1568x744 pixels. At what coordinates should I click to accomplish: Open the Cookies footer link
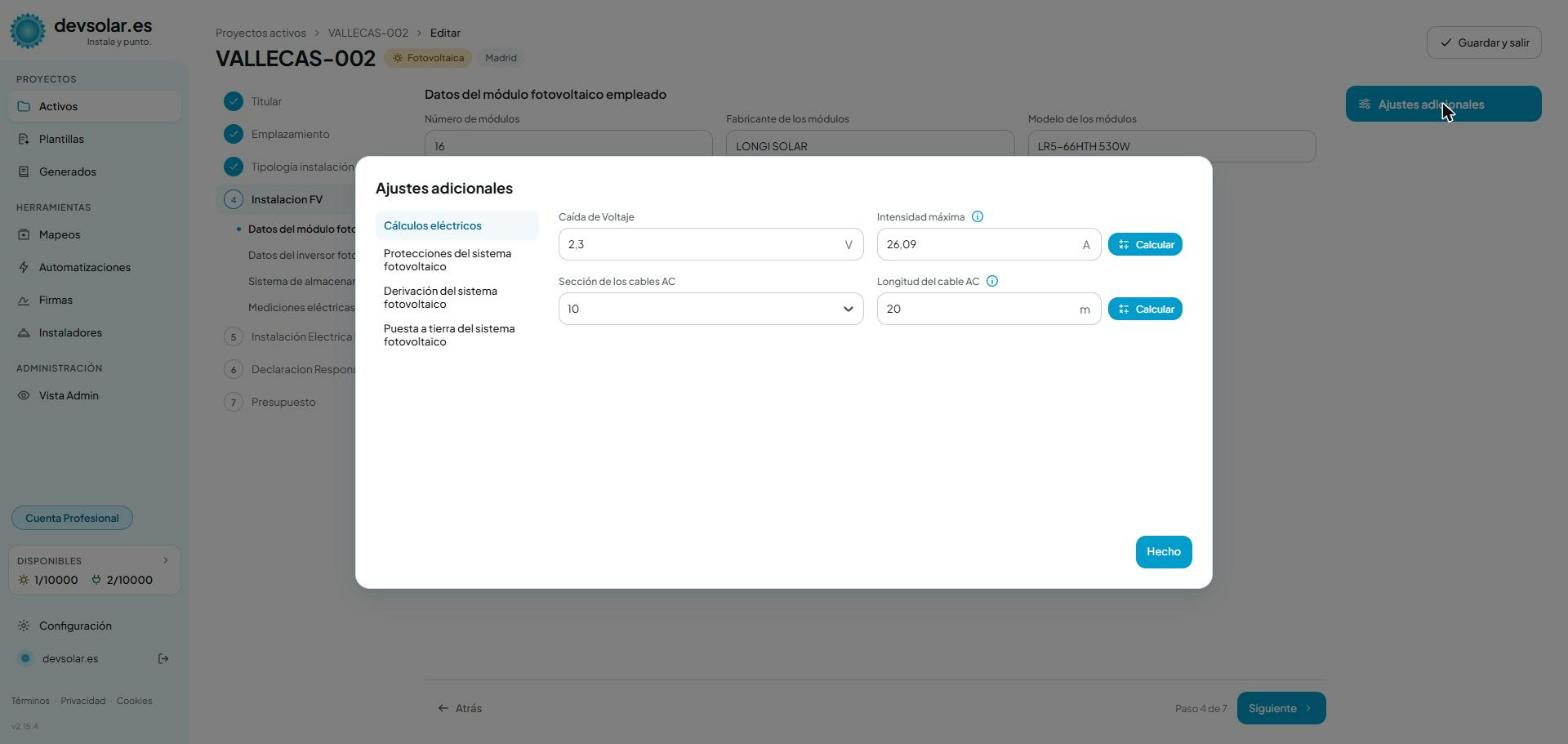[134, 701]
